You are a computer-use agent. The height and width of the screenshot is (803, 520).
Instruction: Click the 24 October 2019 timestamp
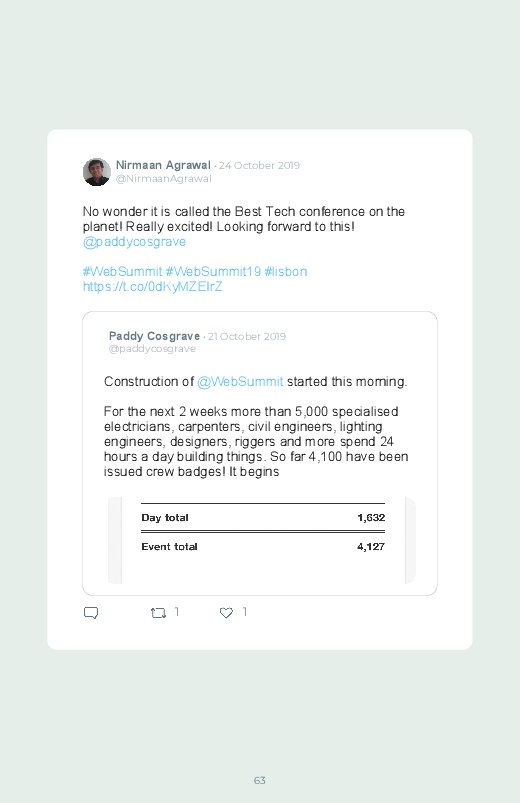click(259, 165)
